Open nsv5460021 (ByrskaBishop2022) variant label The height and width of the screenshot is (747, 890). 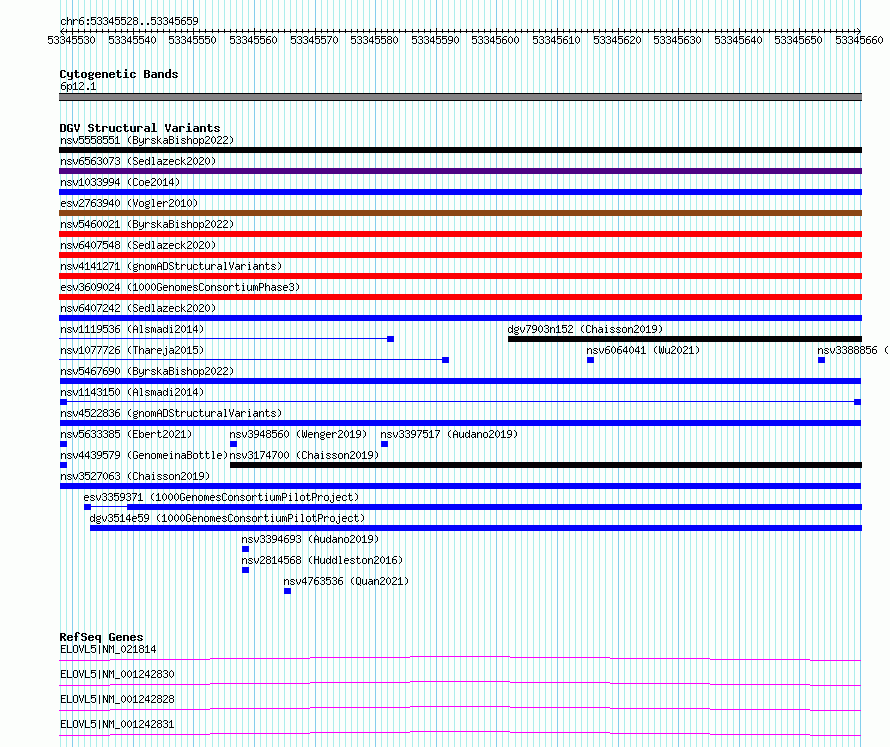point(147,224)
